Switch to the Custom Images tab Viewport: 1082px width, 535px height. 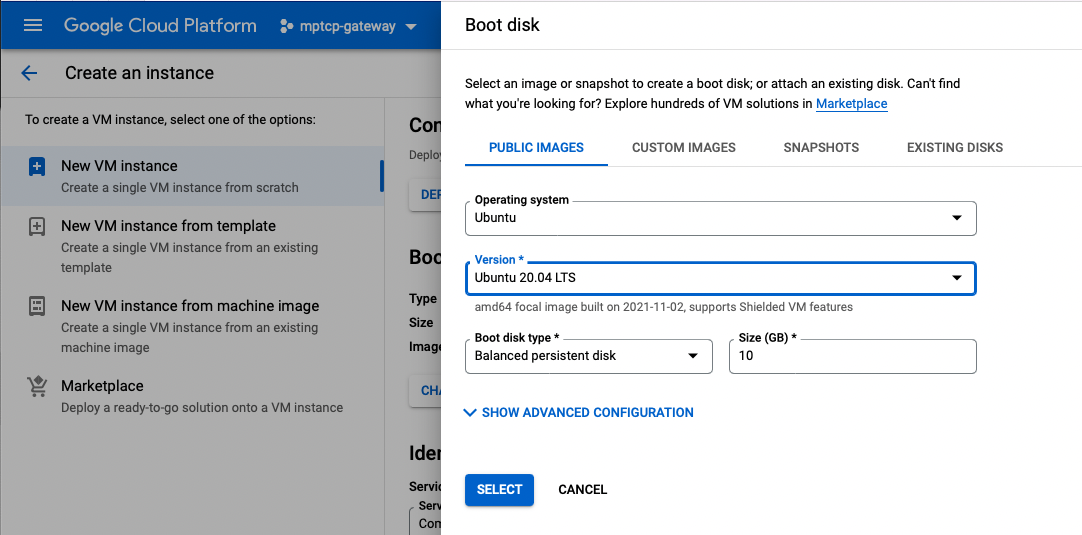click(684, 148)
